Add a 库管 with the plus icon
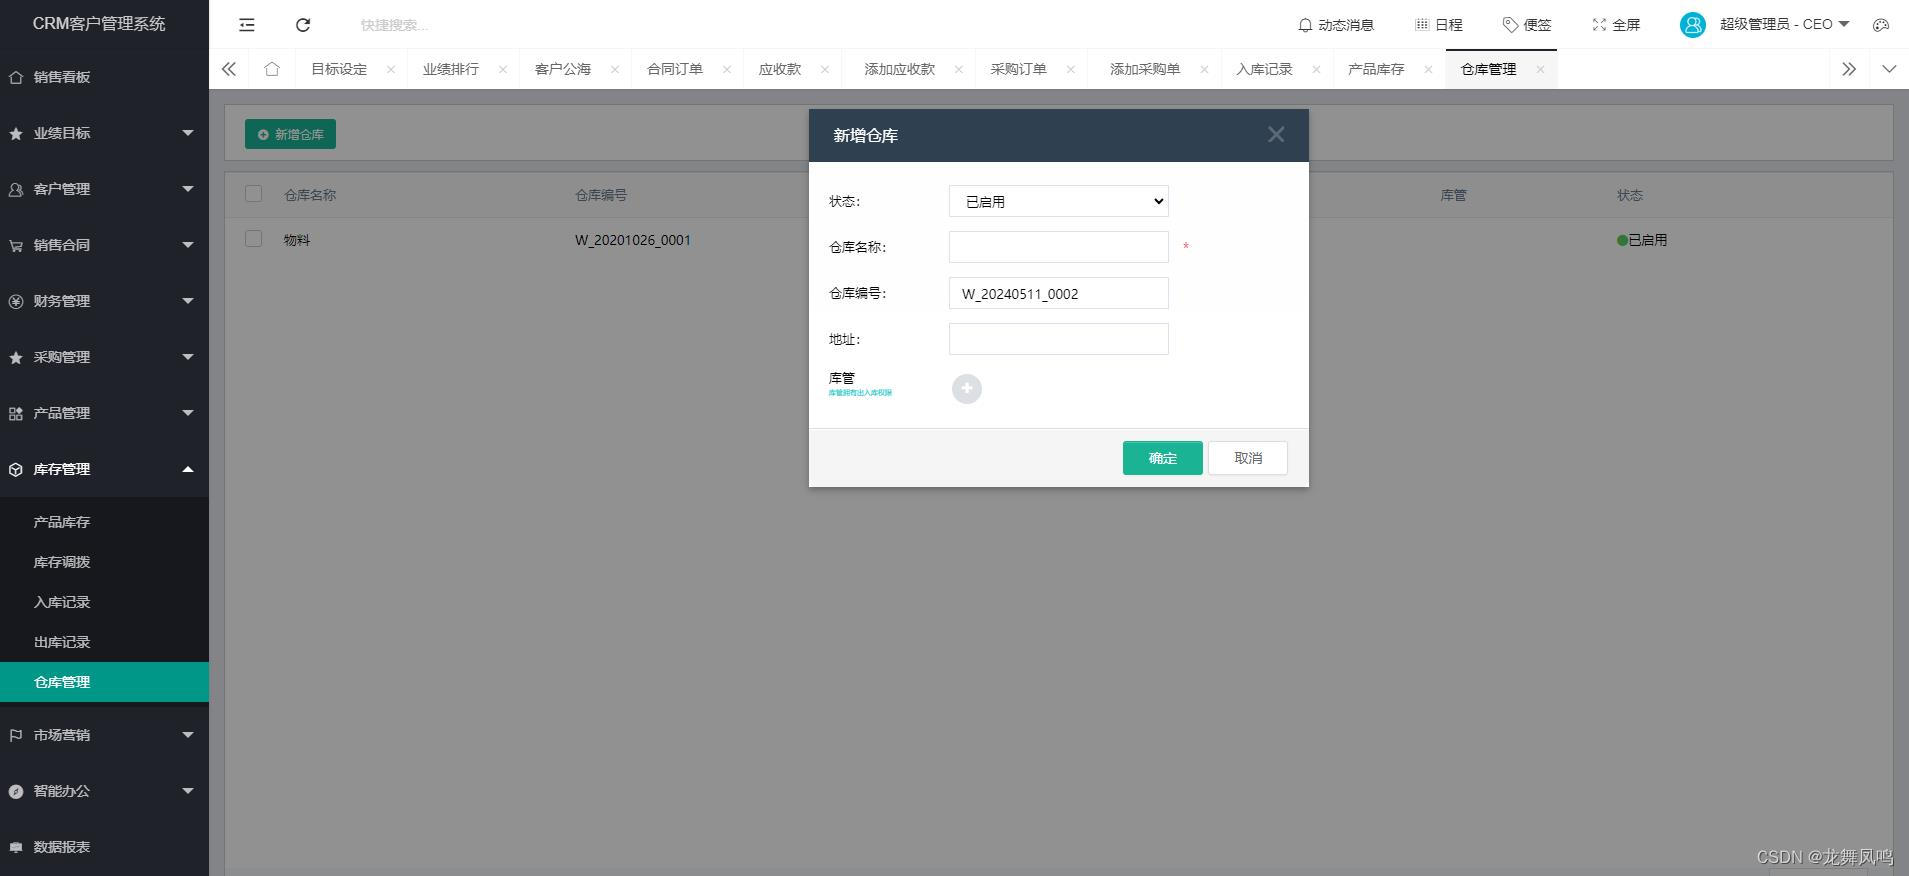1909x876 pixels. point(967,389)
